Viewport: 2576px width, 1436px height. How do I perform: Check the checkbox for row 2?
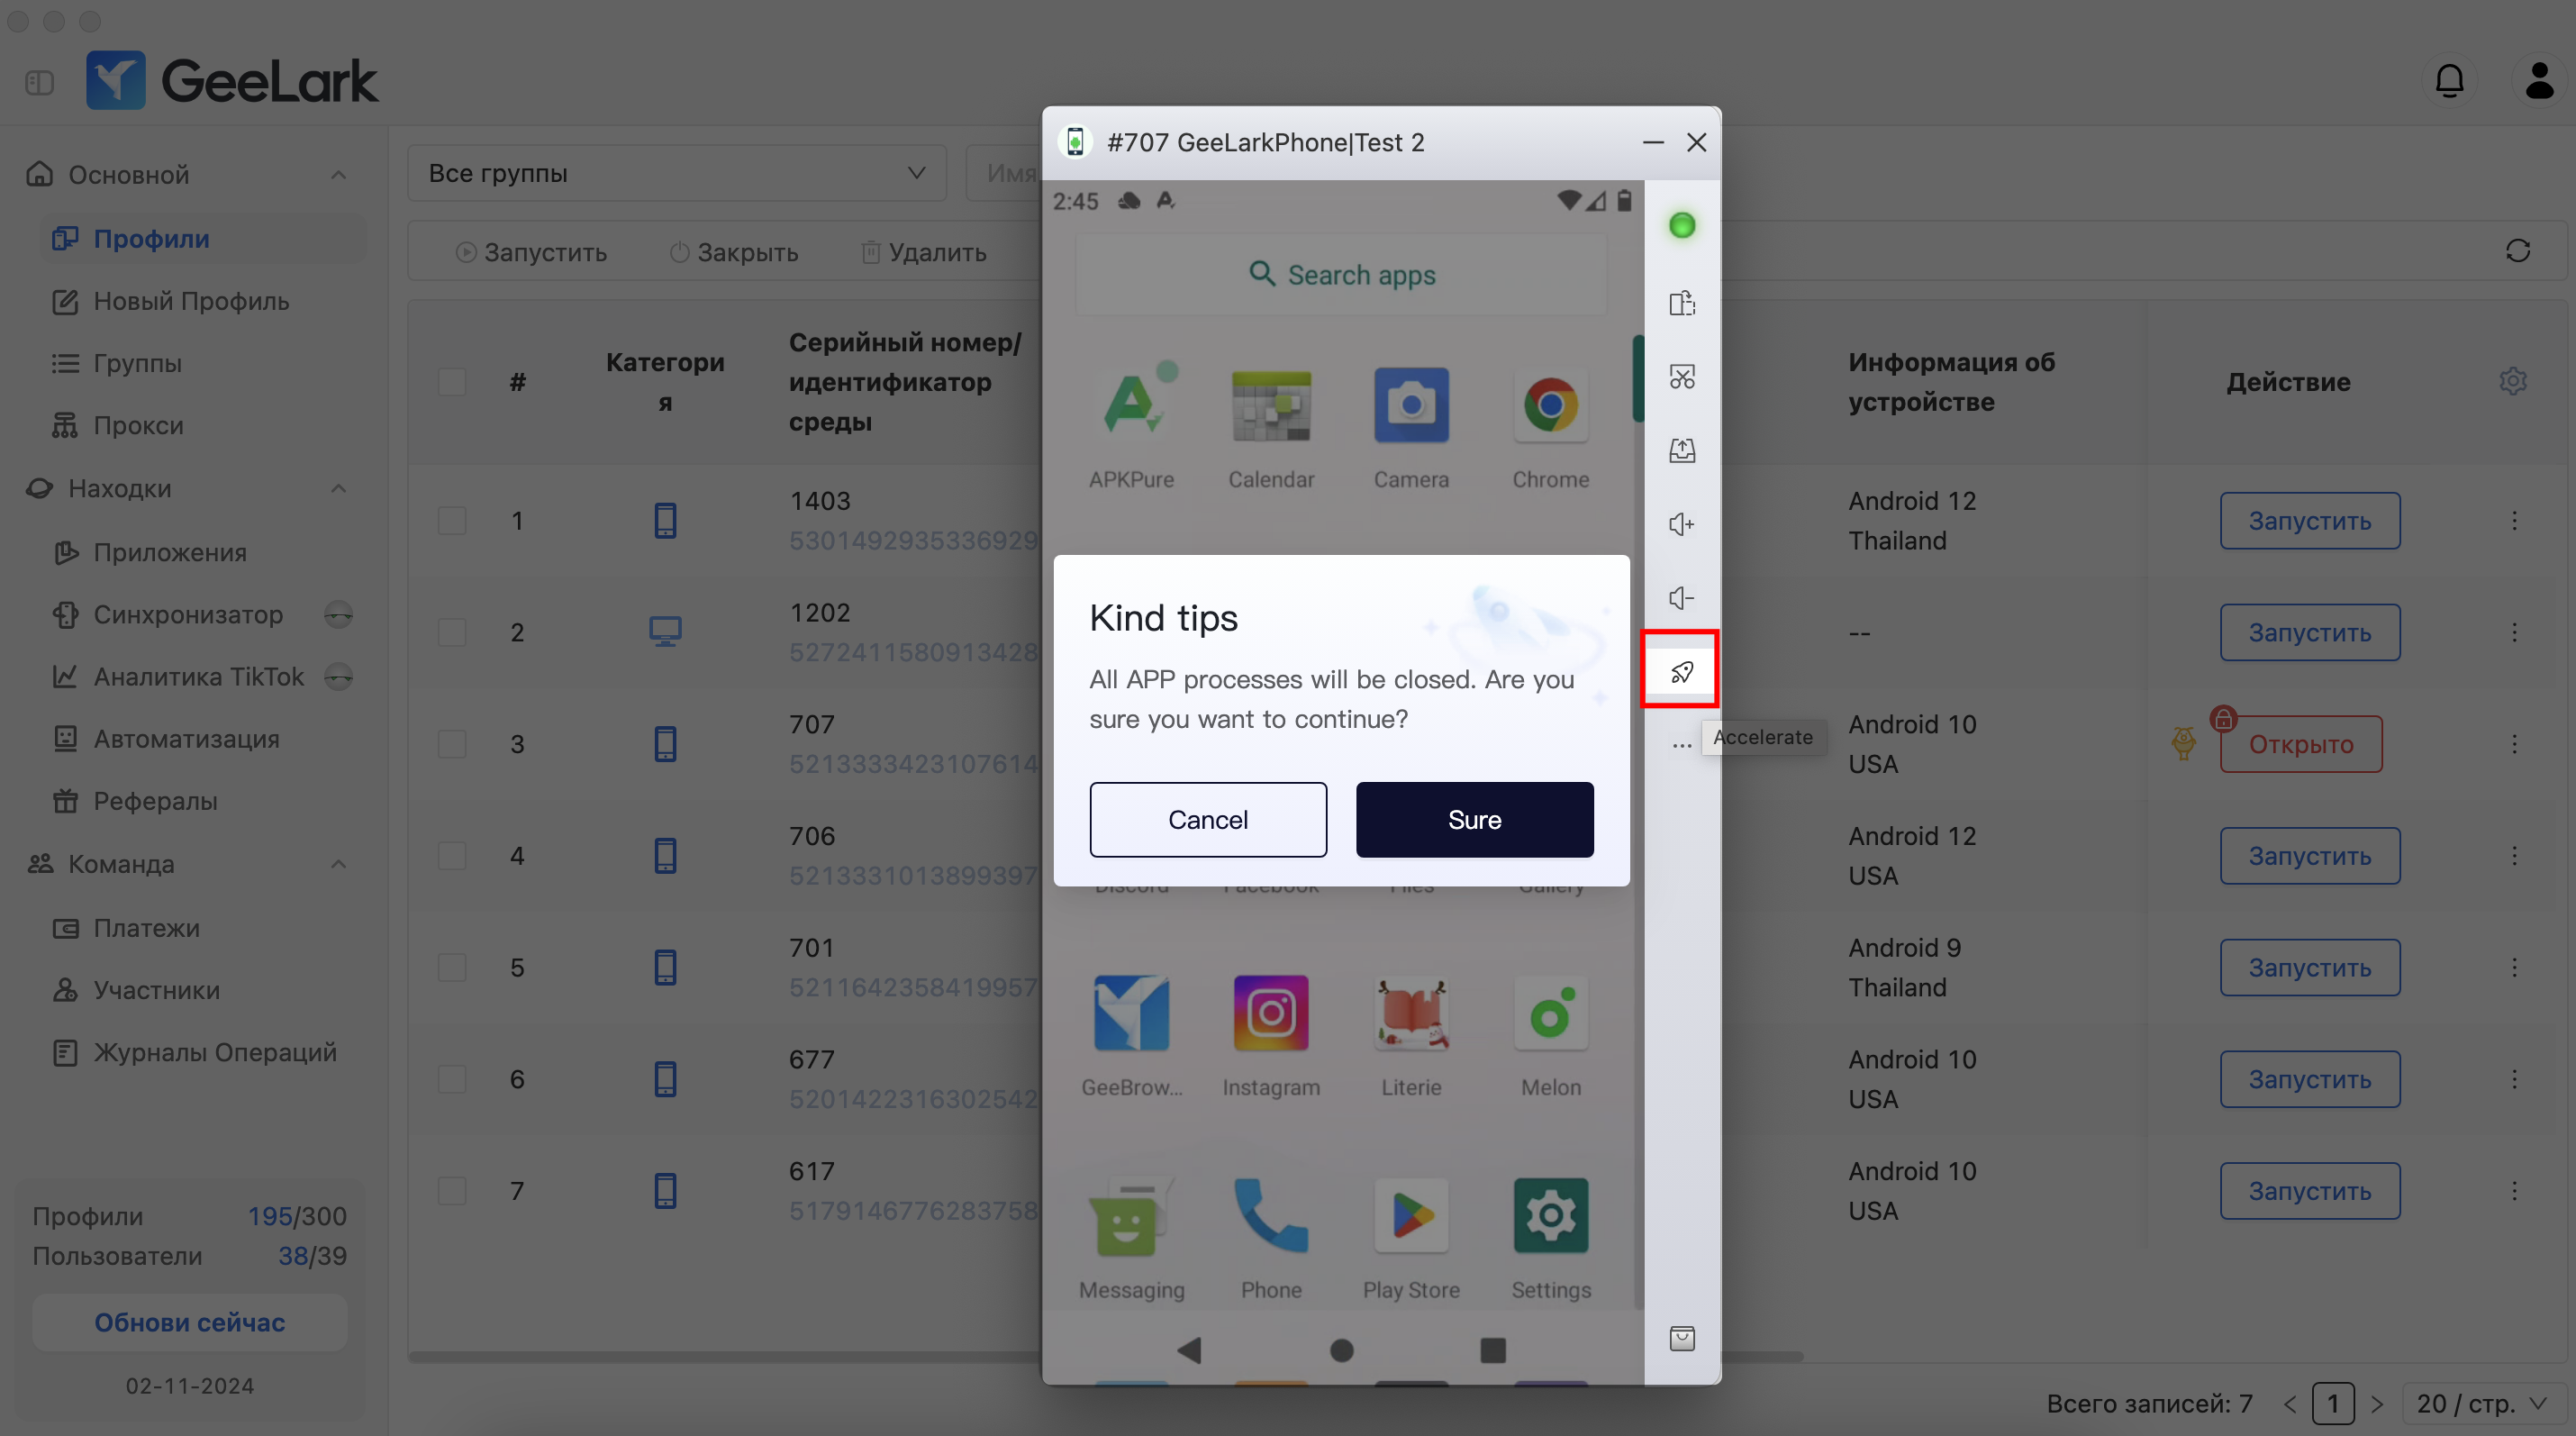click(x=452, y=632)
